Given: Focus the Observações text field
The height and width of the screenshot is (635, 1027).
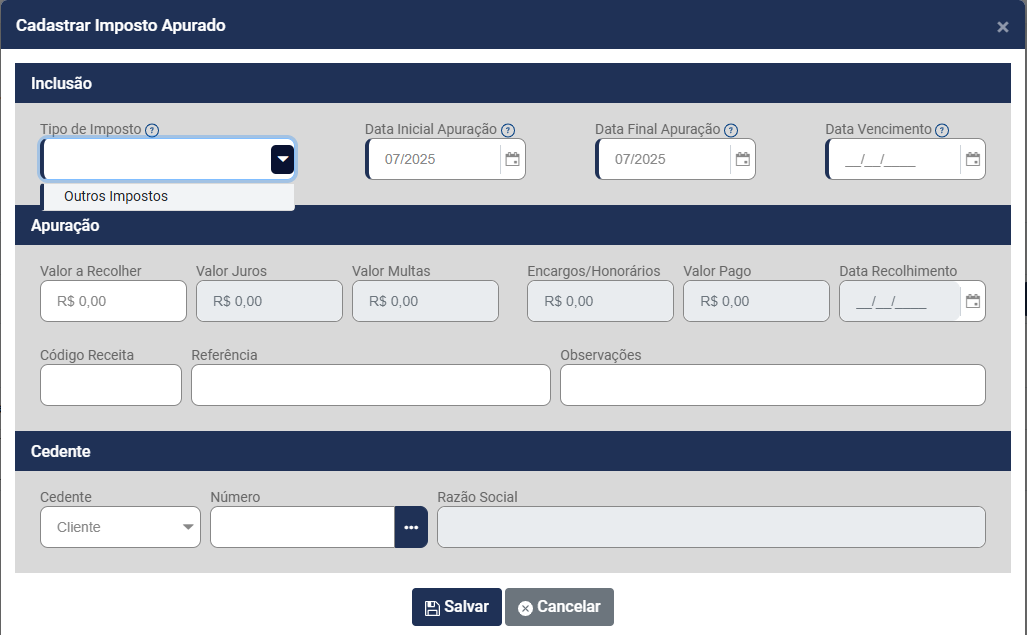Looking at the screenshot, I should click(x=773, y=385).
